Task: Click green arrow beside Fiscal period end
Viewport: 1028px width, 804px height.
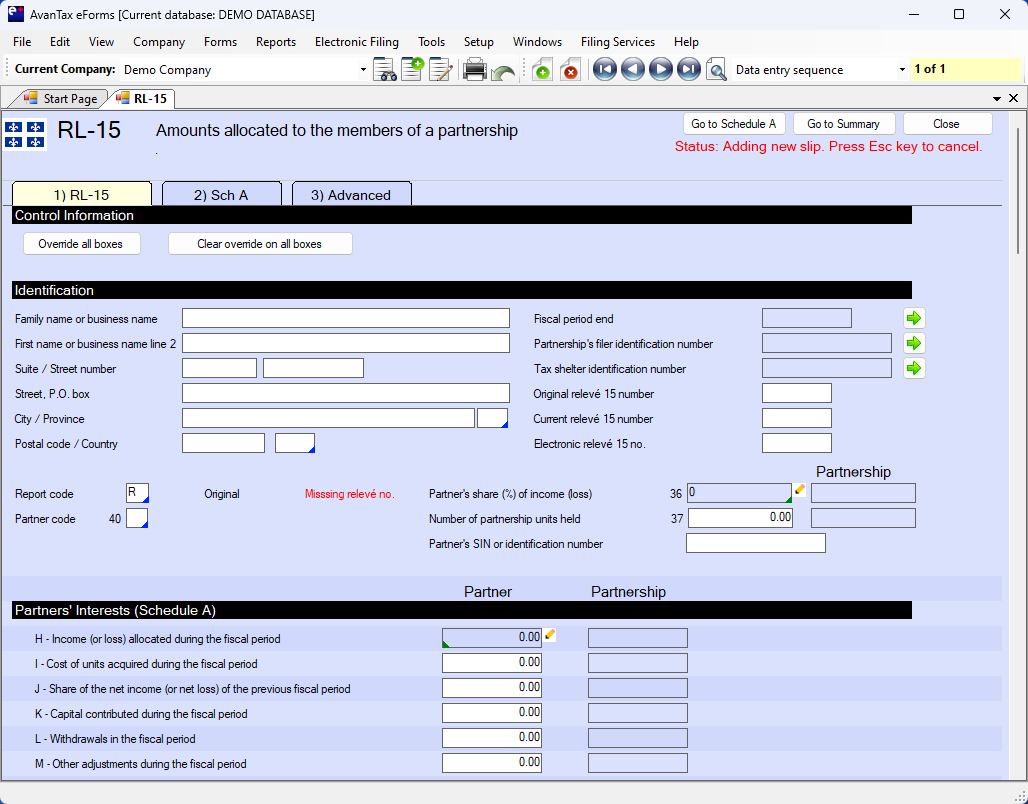Action: pyautogui.click(x=913, y=318)
